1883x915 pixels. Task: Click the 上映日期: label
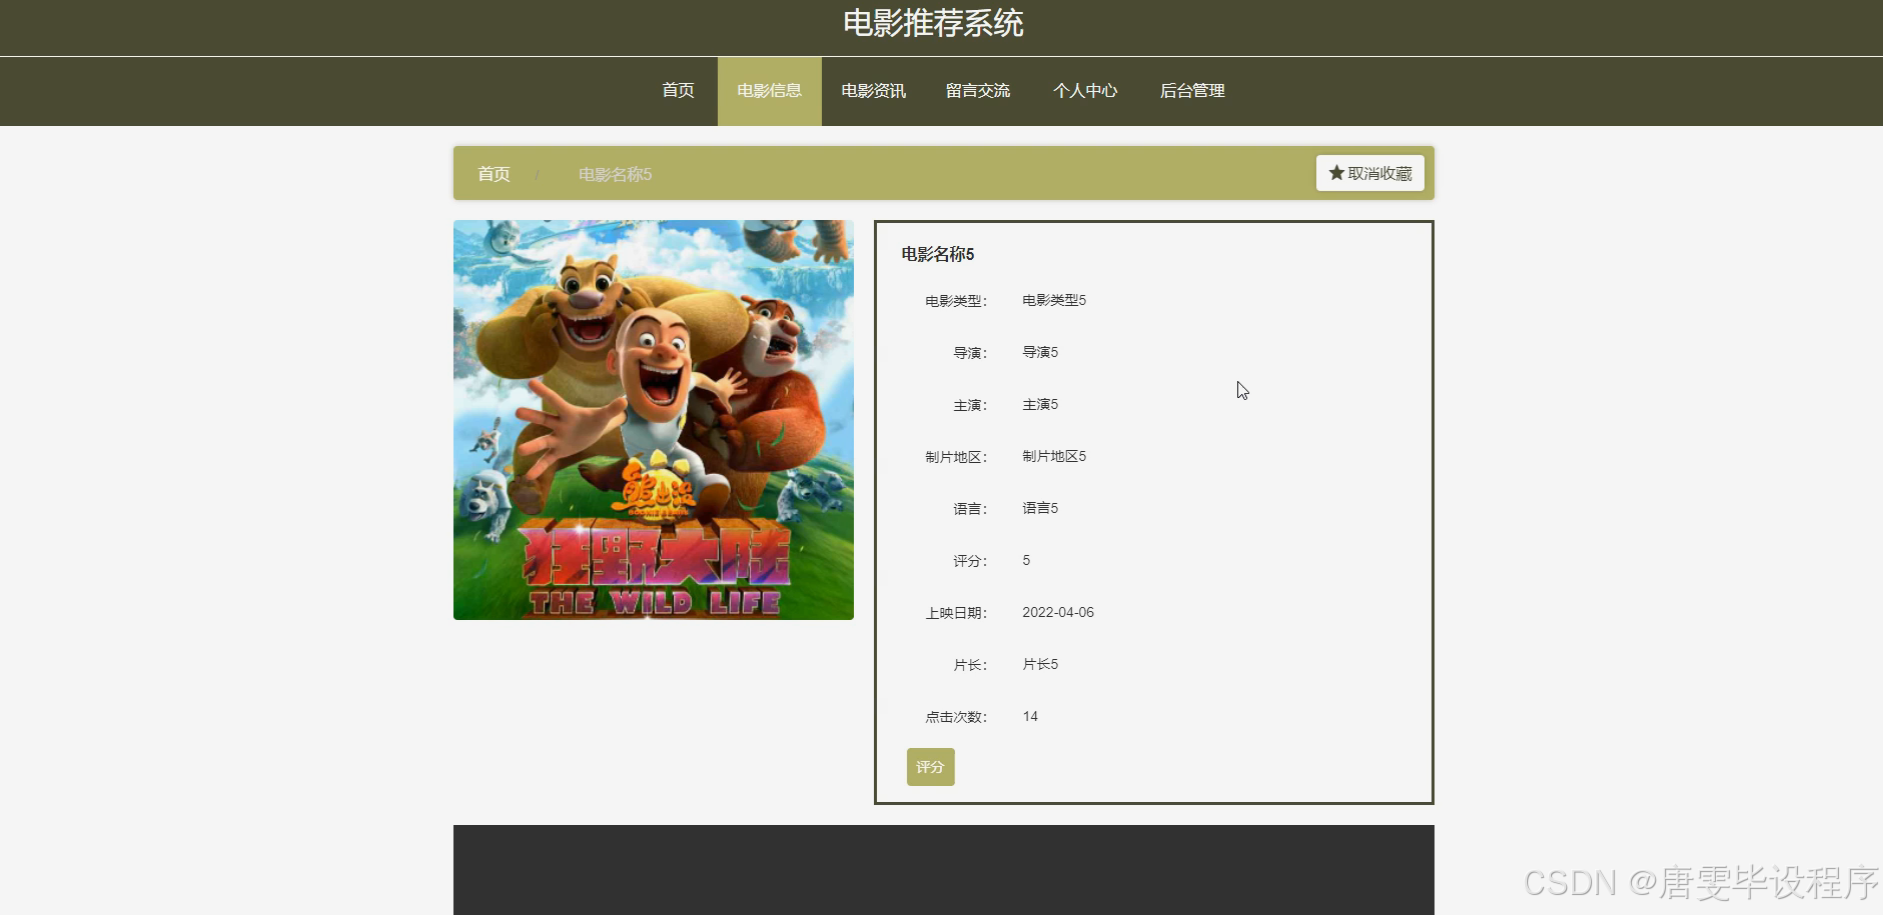(956, 613)
